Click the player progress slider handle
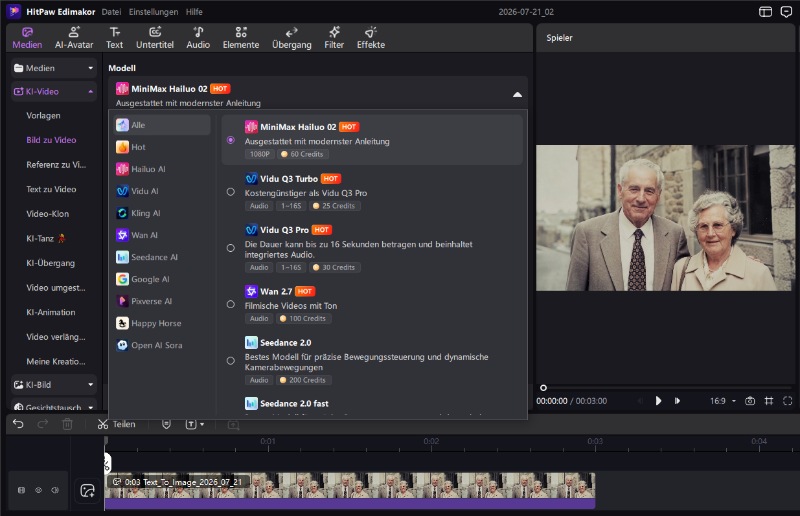Image resolution: width=800 pixels, height=516 pixels. tap(543, 388)
